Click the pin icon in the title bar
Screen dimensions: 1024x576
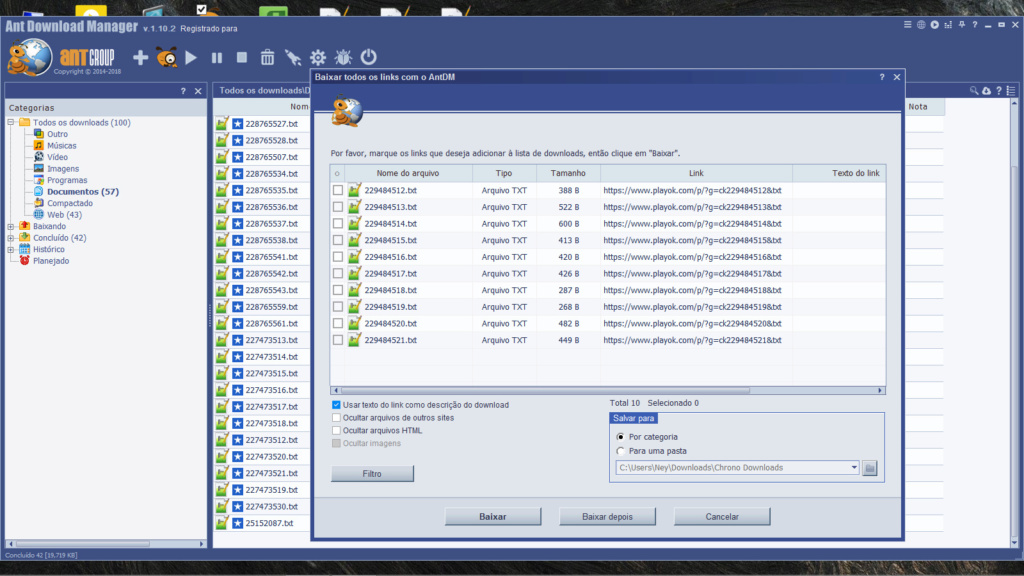[x=961, y=25]
